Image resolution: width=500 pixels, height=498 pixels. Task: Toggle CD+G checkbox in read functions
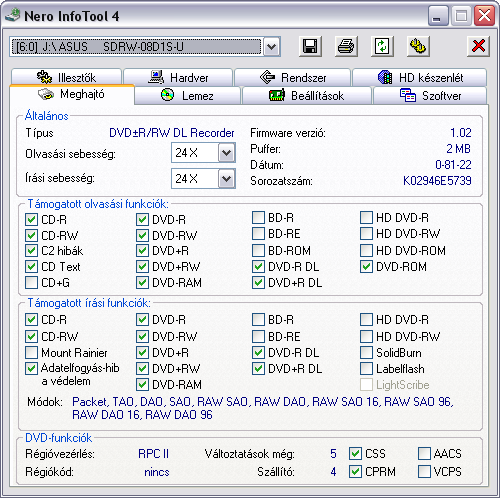(31, 283)
